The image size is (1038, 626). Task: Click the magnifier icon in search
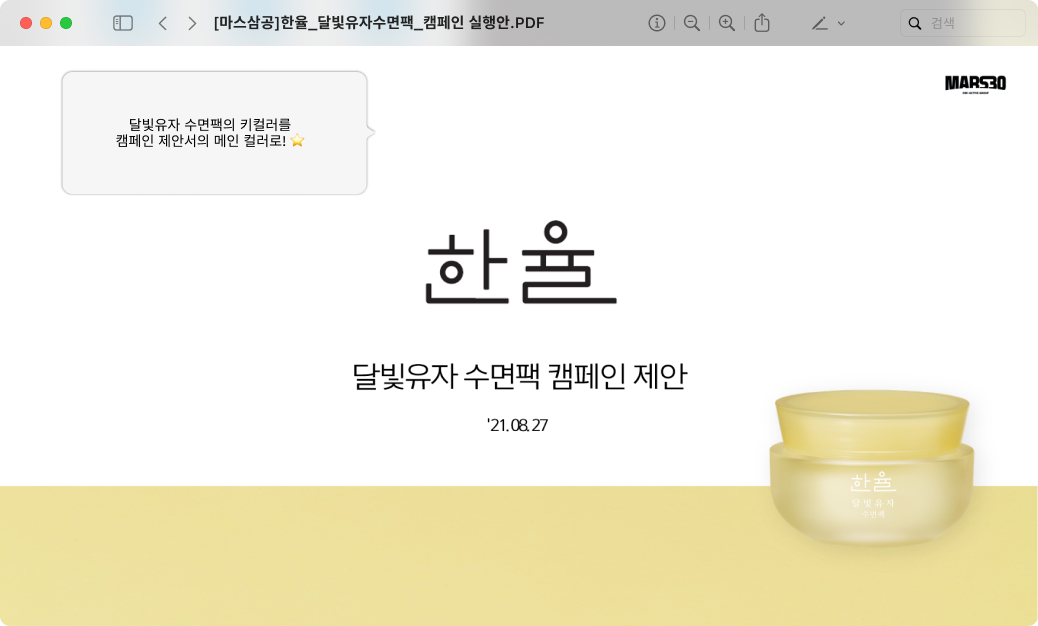coord(915,24)
